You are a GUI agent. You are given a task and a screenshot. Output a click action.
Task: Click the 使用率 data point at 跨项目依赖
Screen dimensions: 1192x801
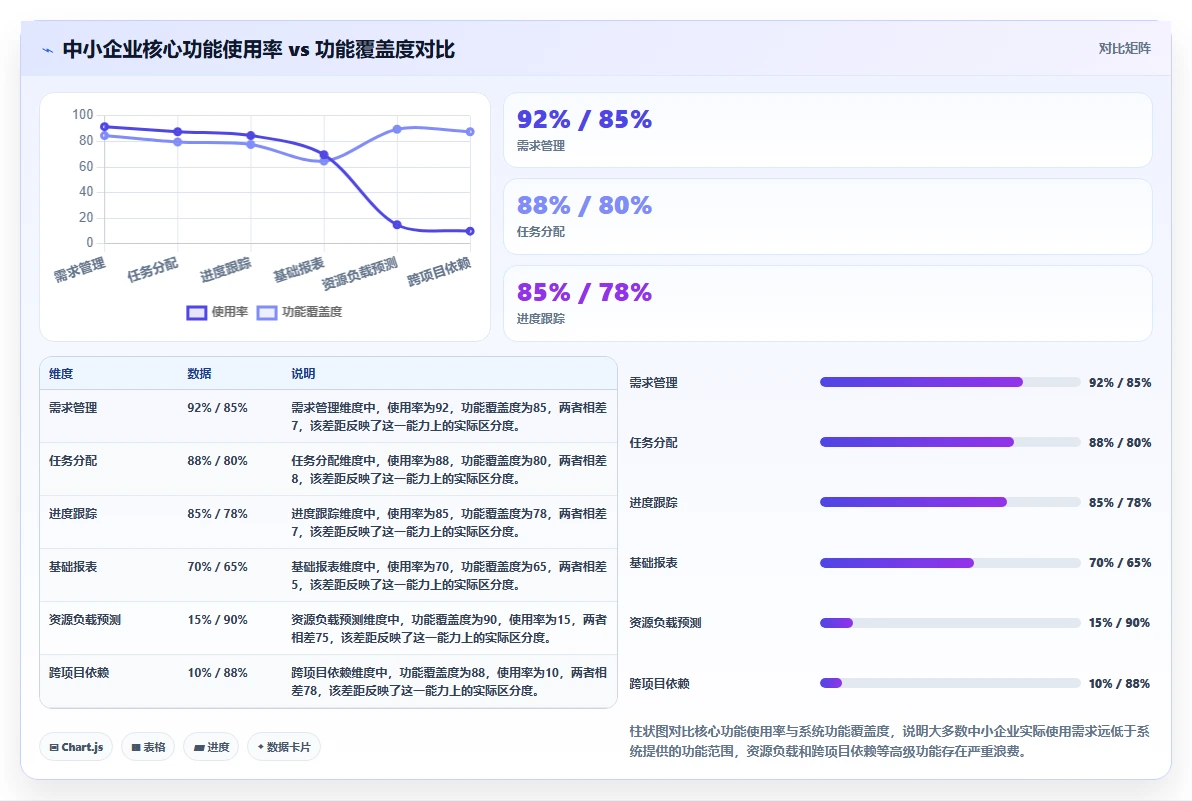tap(470, 231)
